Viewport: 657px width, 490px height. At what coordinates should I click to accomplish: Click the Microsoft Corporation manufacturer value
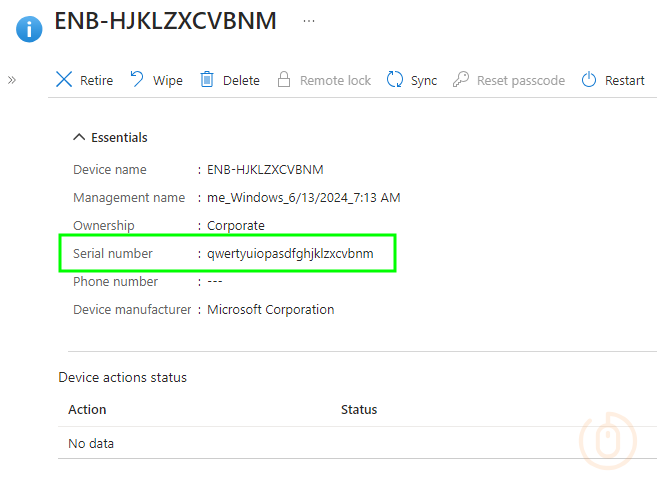[270, 310]
